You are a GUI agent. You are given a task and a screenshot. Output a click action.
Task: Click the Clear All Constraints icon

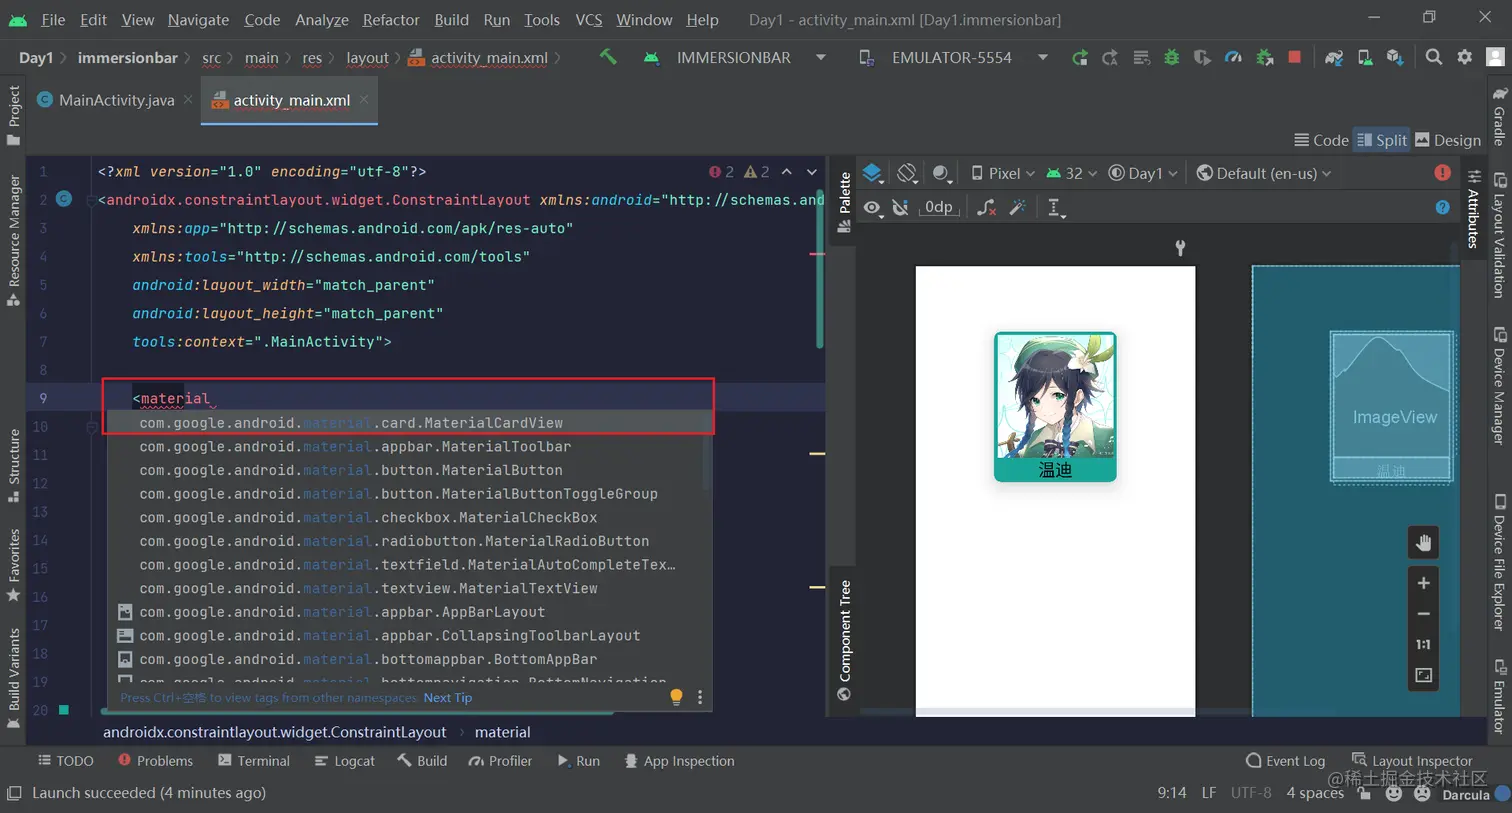click(x=986, y=207)
